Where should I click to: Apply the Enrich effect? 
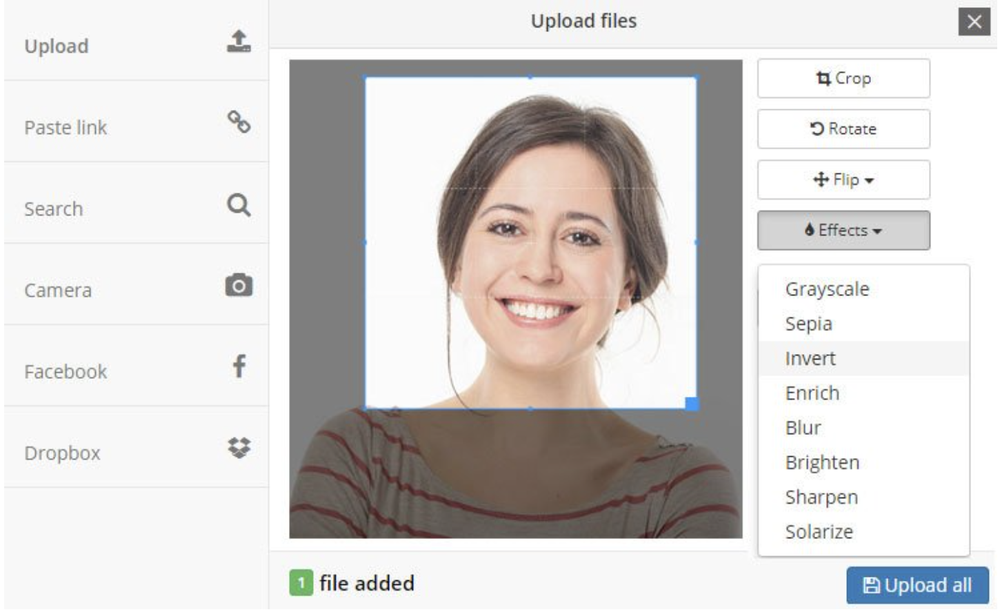click(864, 393)
